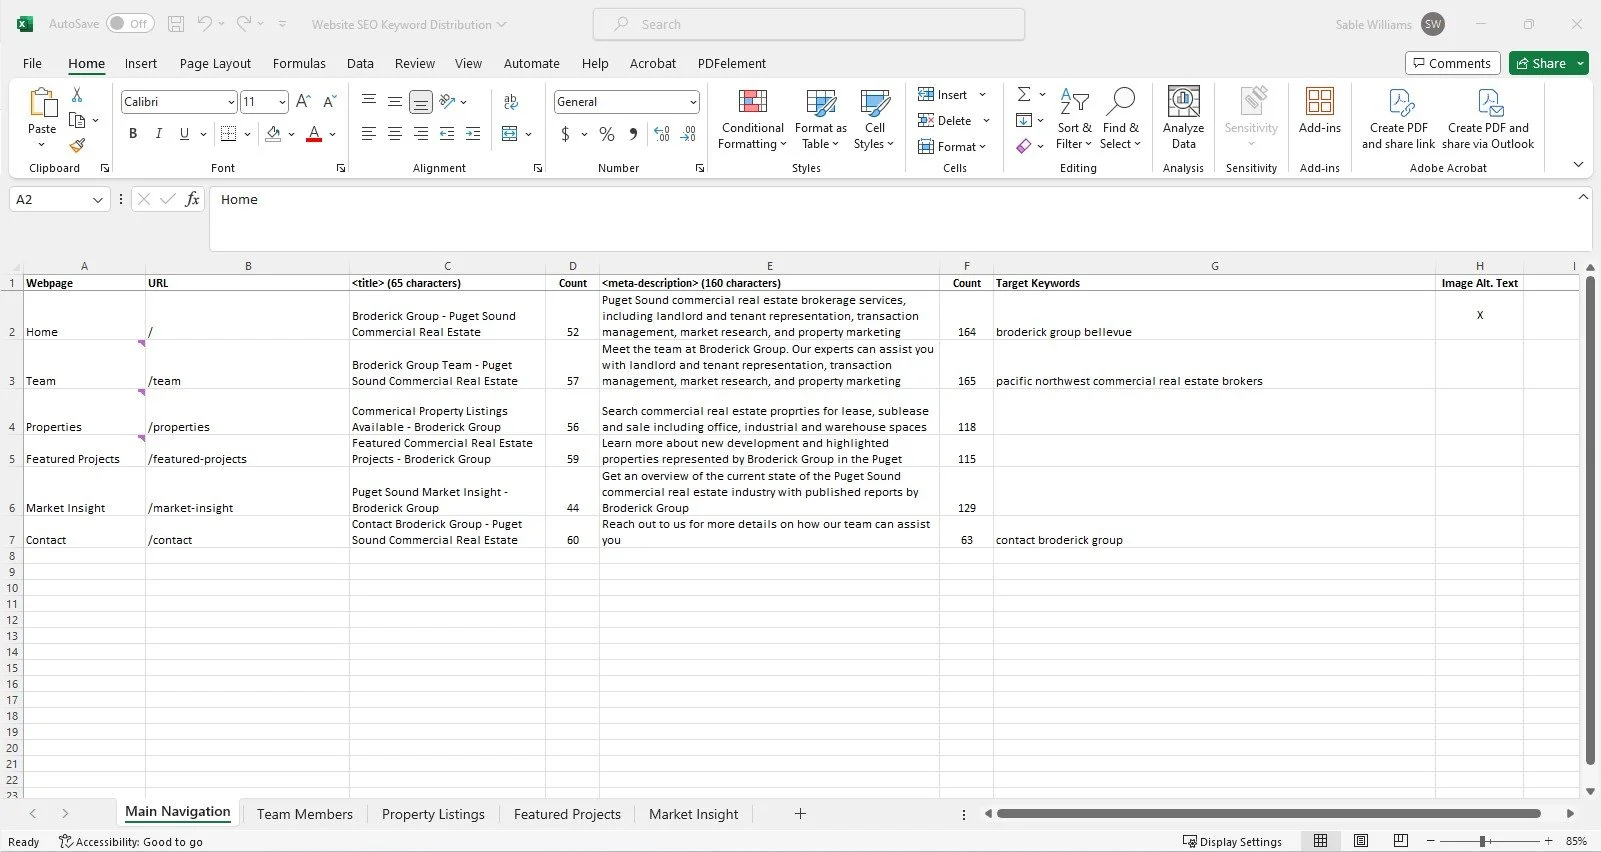Apply Italic formatting

coord(158,133)
